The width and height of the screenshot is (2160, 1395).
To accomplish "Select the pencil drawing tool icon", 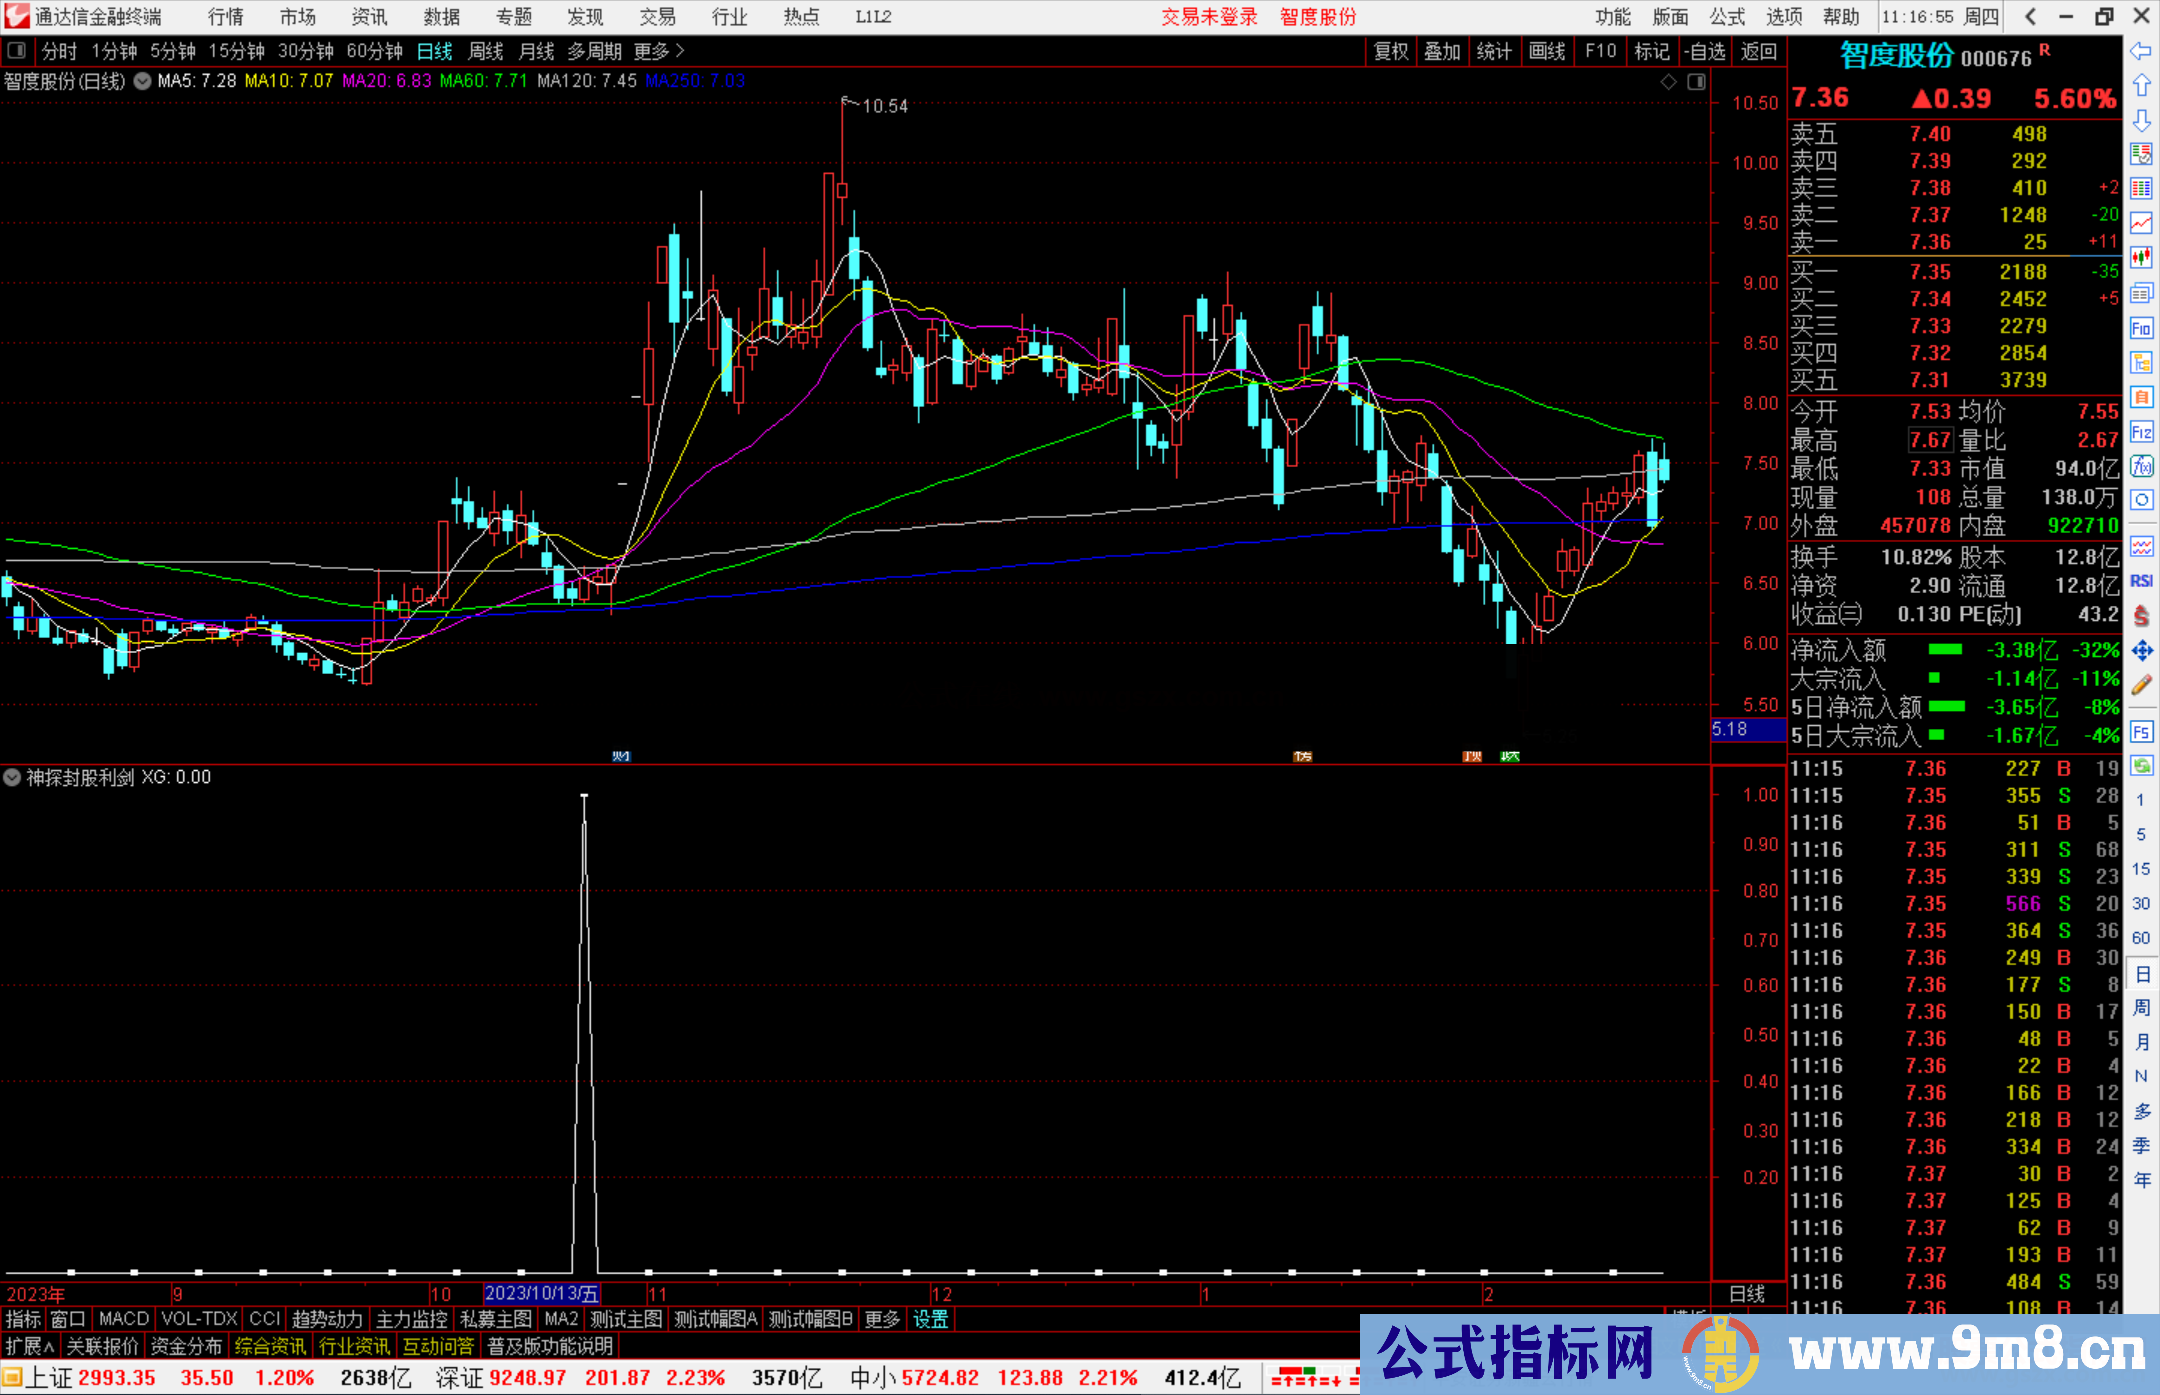I will click(2141, 685).
